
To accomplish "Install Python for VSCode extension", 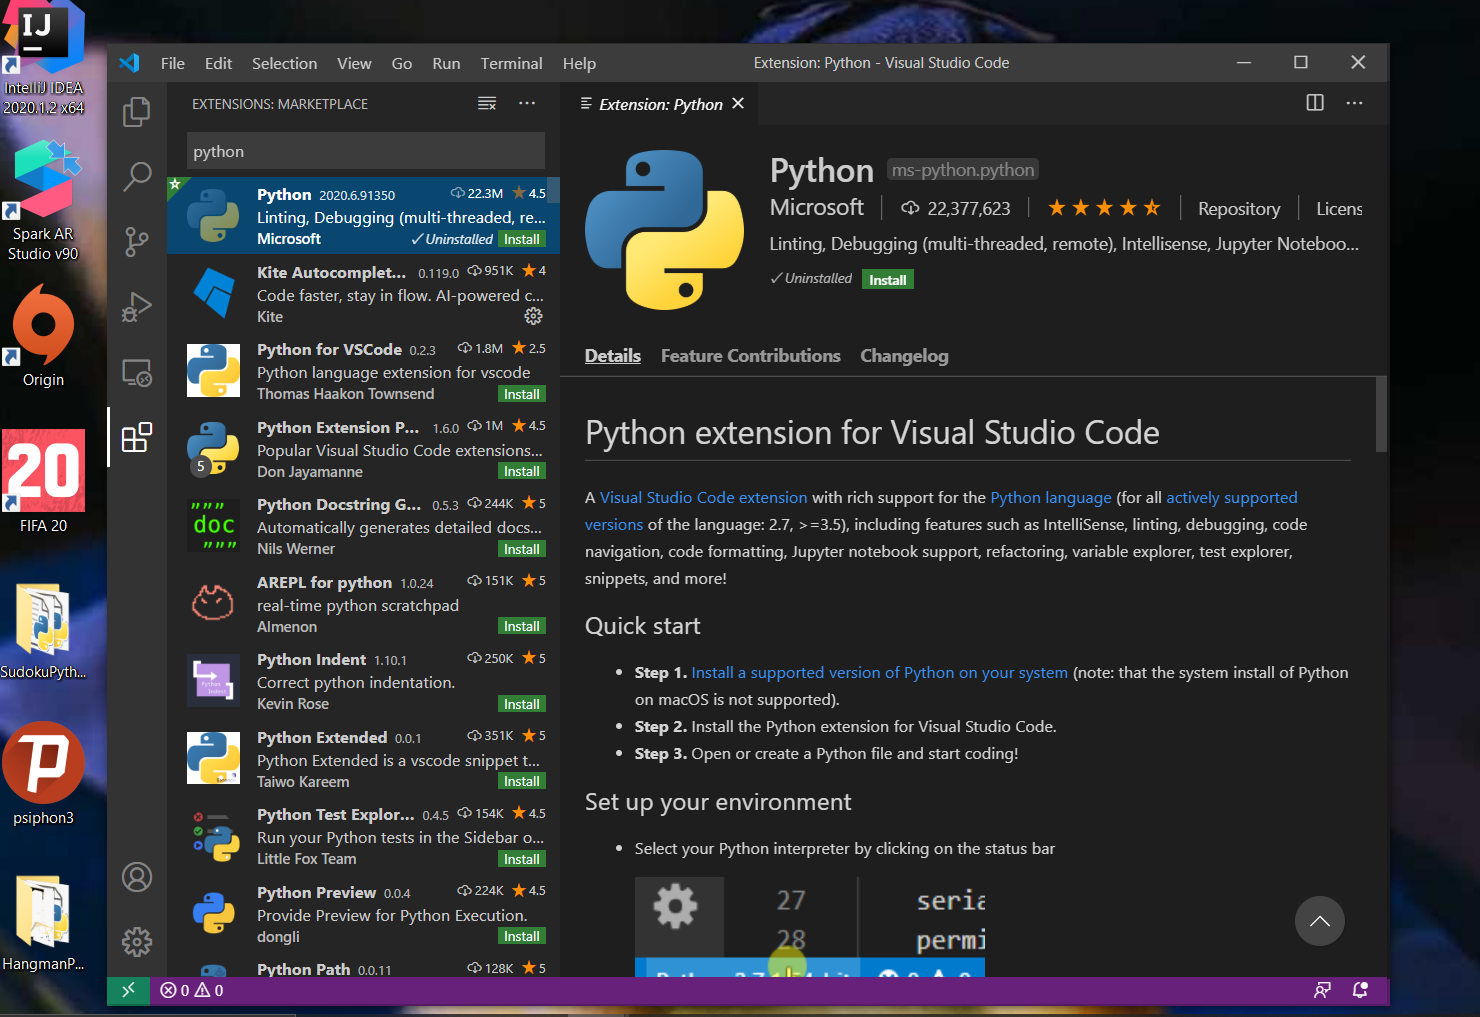I will [x=522, y=394].
